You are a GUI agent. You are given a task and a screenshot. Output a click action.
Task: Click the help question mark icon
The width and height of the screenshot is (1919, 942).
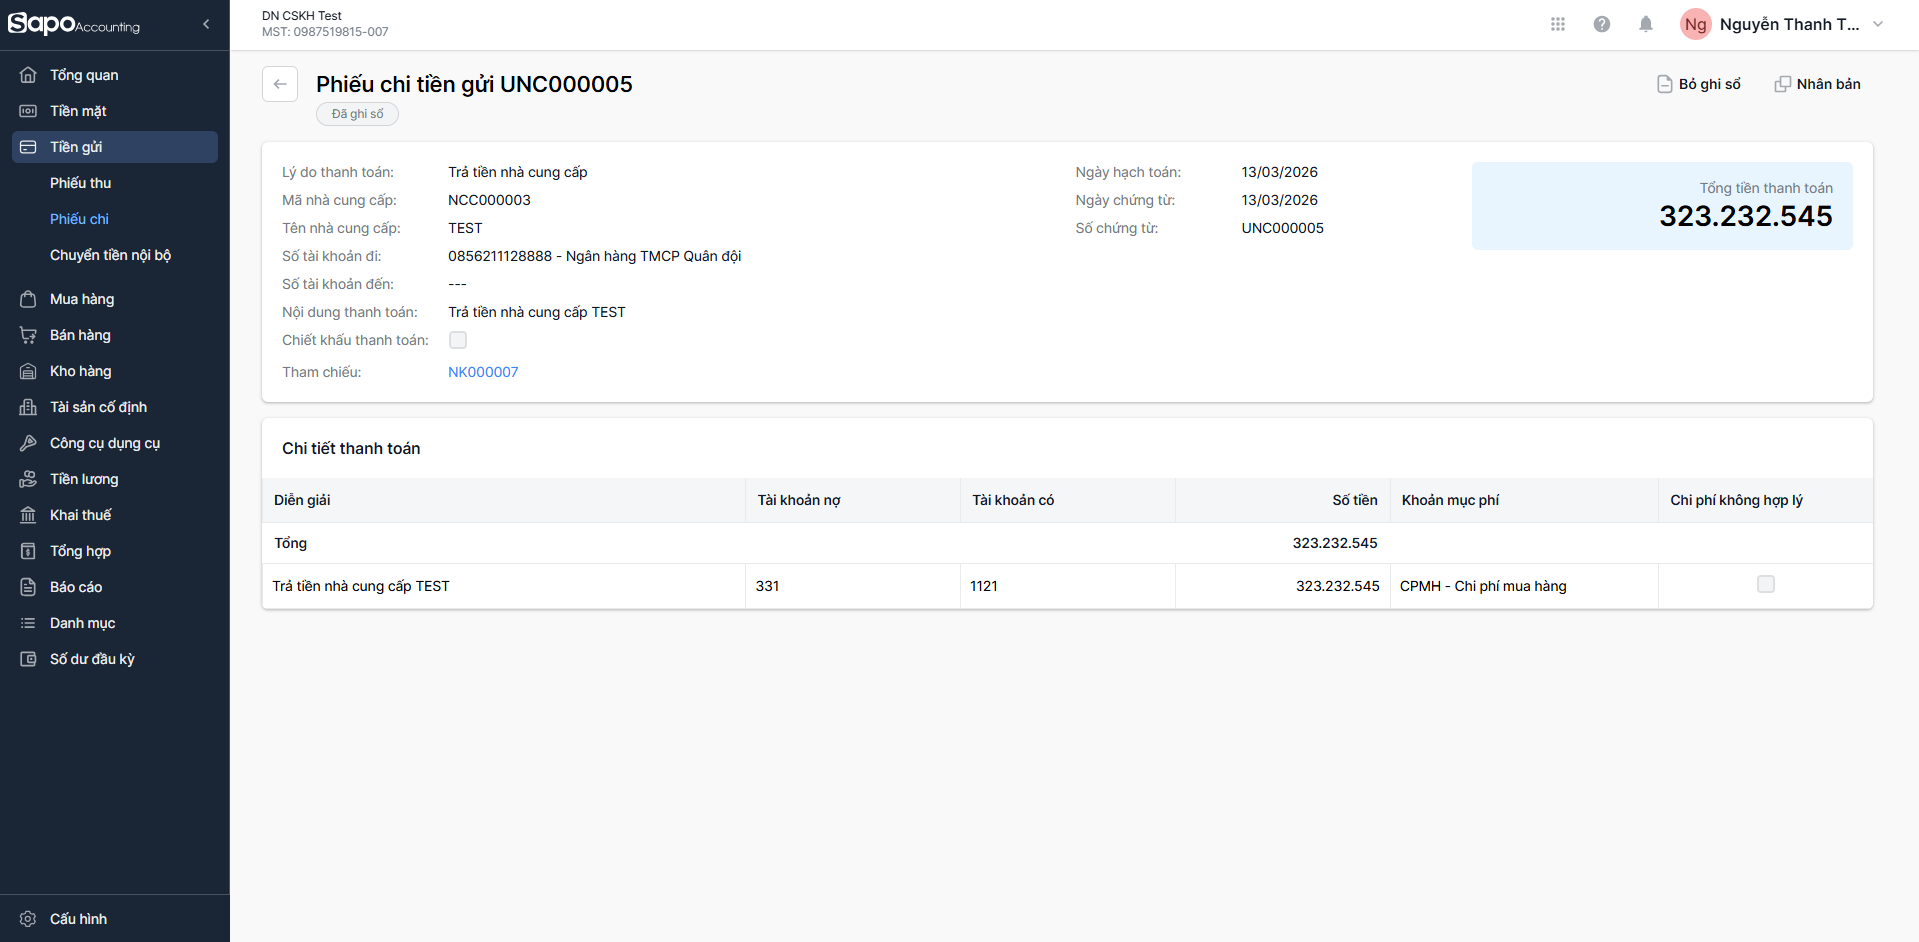click(1601, 24)
